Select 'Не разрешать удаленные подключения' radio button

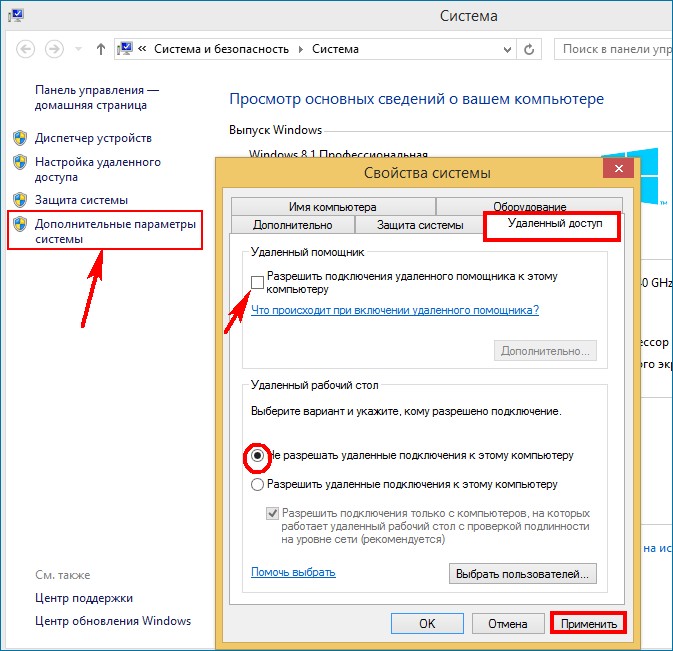(x=258, y=455)
